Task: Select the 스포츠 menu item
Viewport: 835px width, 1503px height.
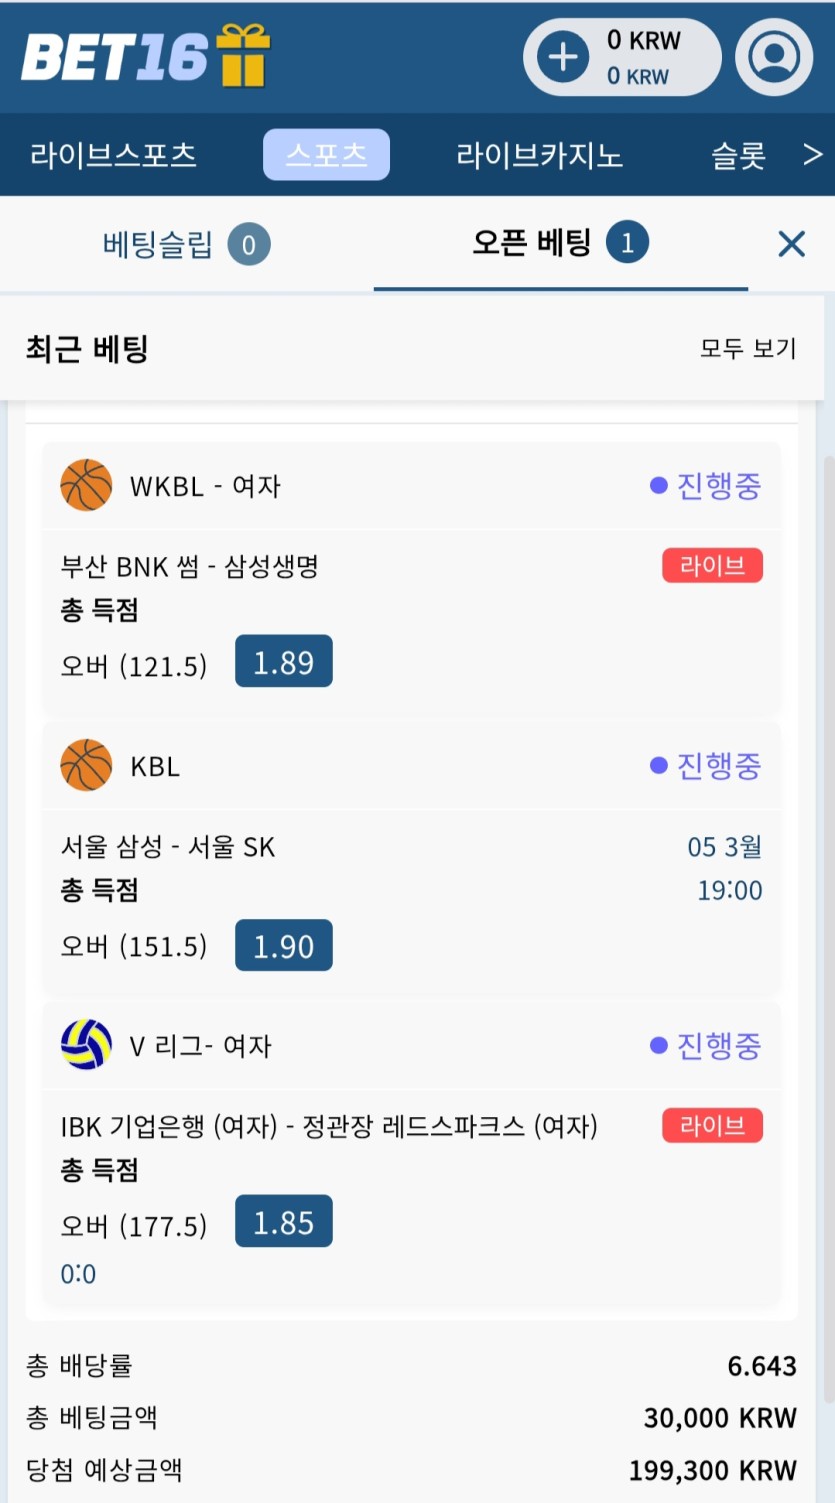Action: [x=326, y=155]
